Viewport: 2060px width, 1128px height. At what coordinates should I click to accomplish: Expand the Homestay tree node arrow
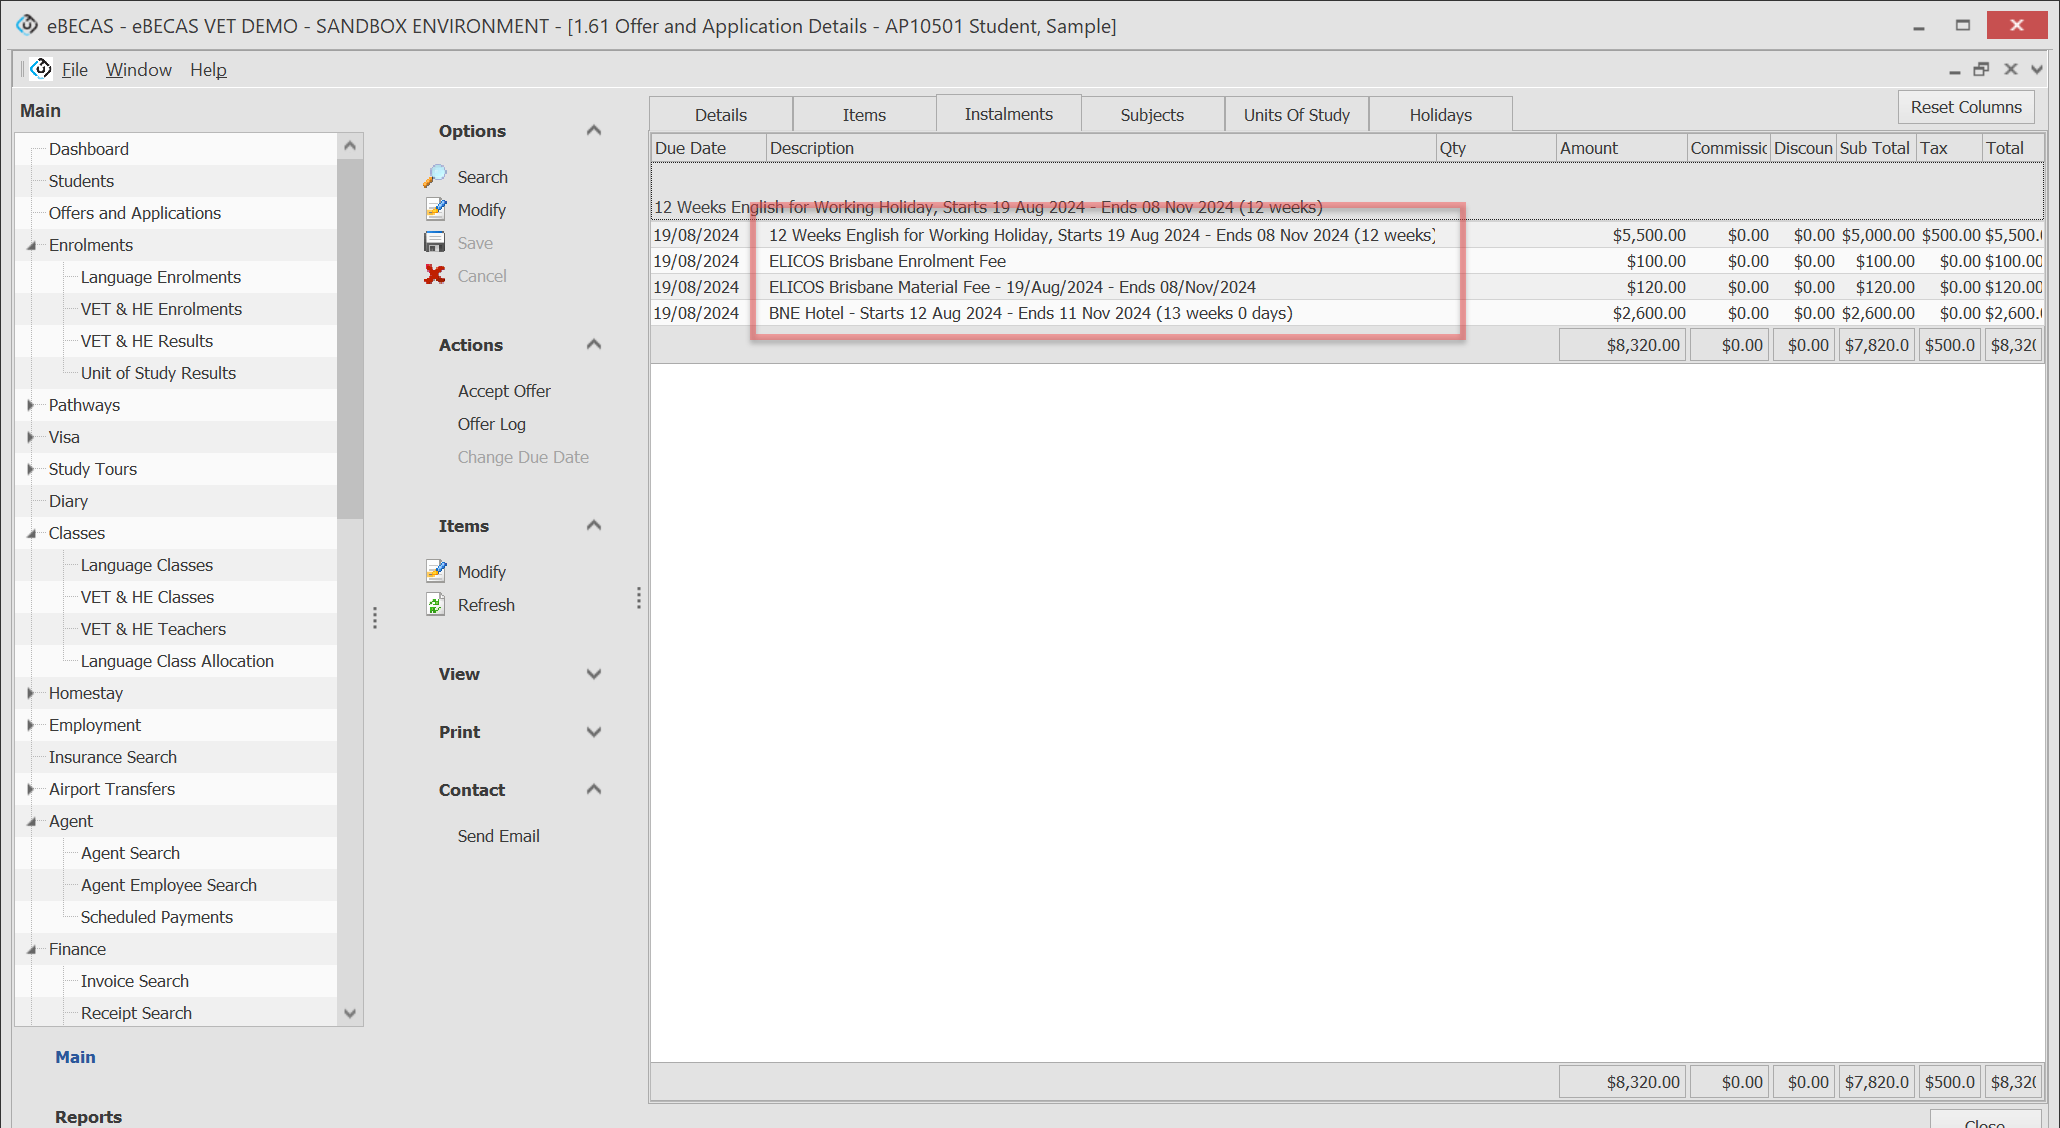pos(31,693)
